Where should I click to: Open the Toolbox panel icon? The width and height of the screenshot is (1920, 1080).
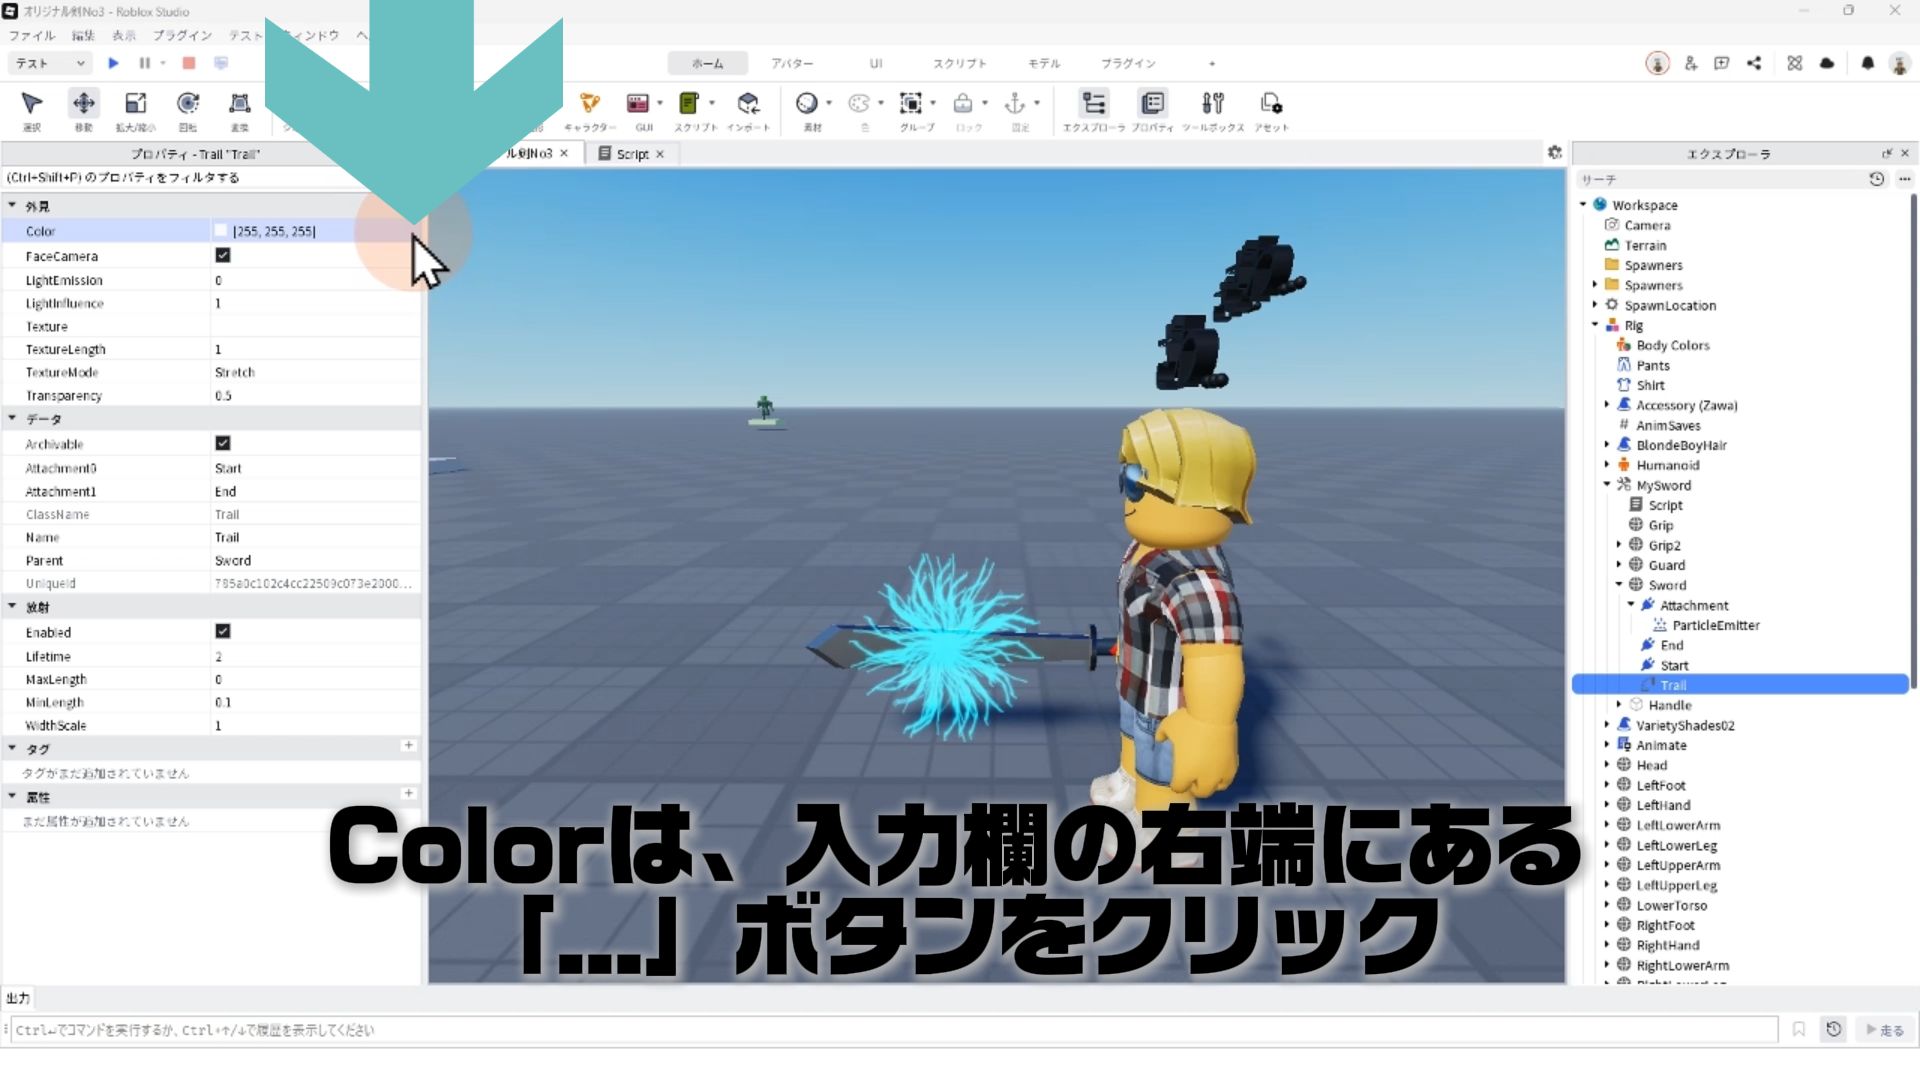(1212, 104)
